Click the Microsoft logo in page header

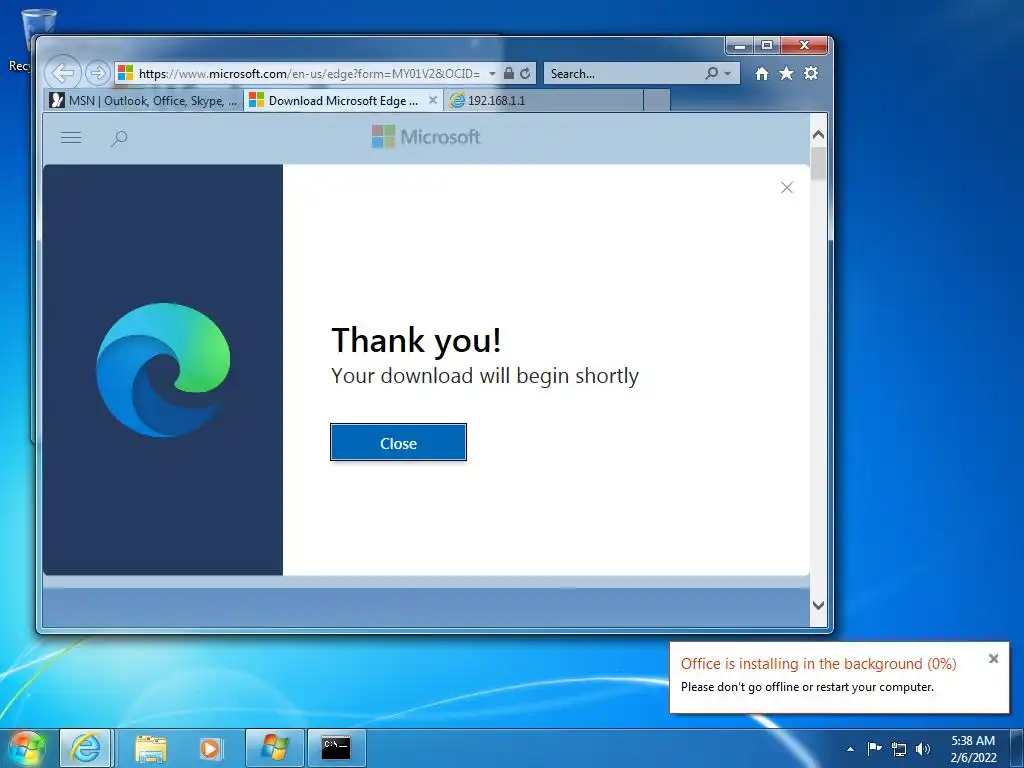[426, 137]
